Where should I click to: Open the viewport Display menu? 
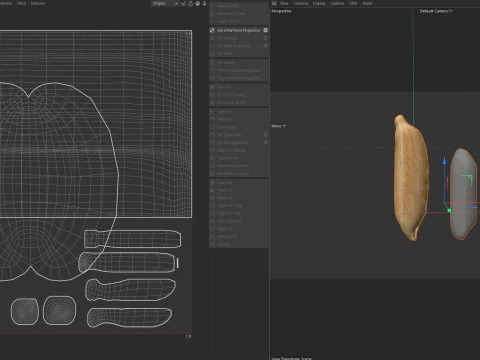tap(319, 3)
